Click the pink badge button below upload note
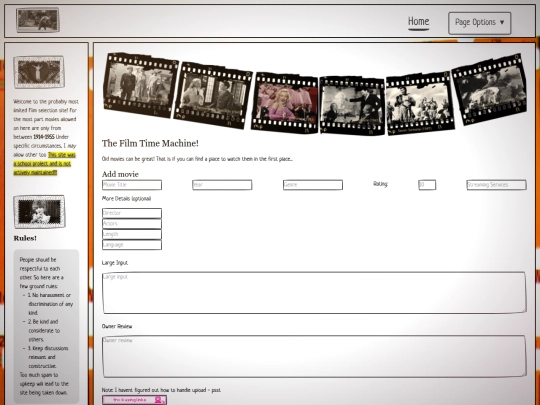This screenshot has height=405, width=540. pos(134,400)
